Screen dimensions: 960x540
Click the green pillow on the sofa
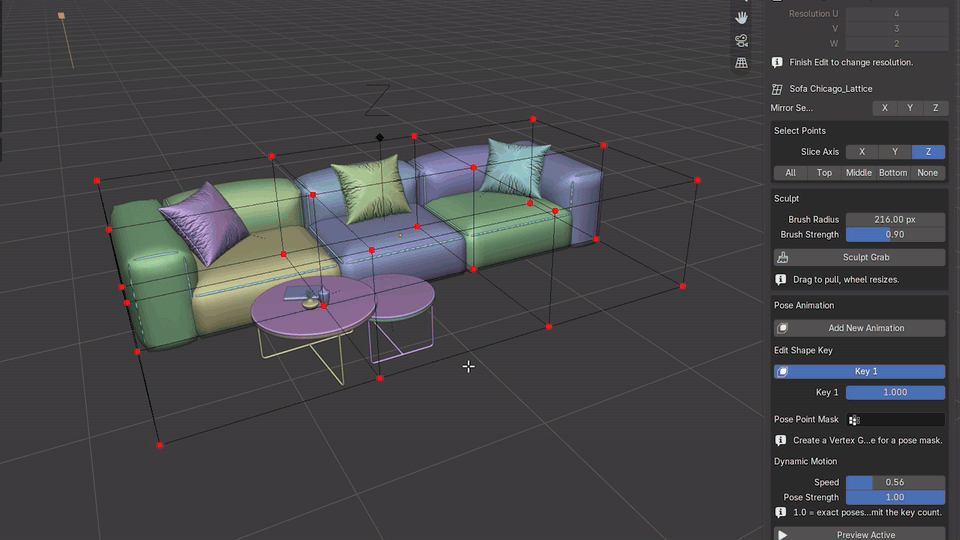(x=372, y=189)
